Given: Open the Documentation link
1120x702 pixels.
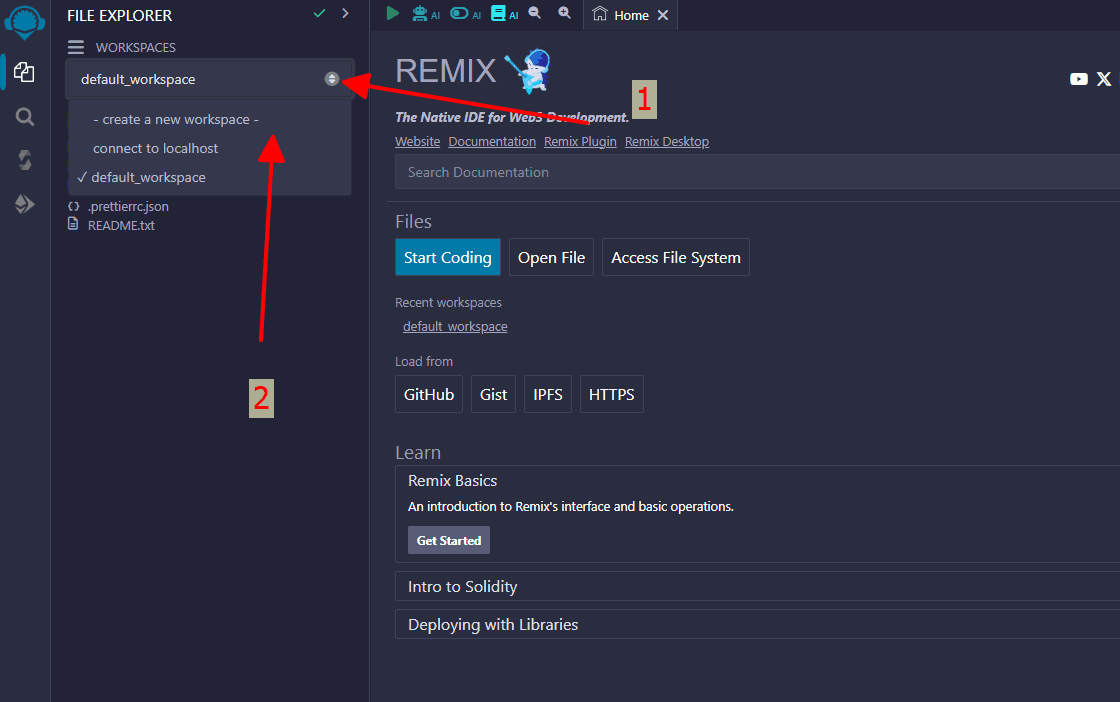Looking at the screenshot, I should click(x=492, y=141).
